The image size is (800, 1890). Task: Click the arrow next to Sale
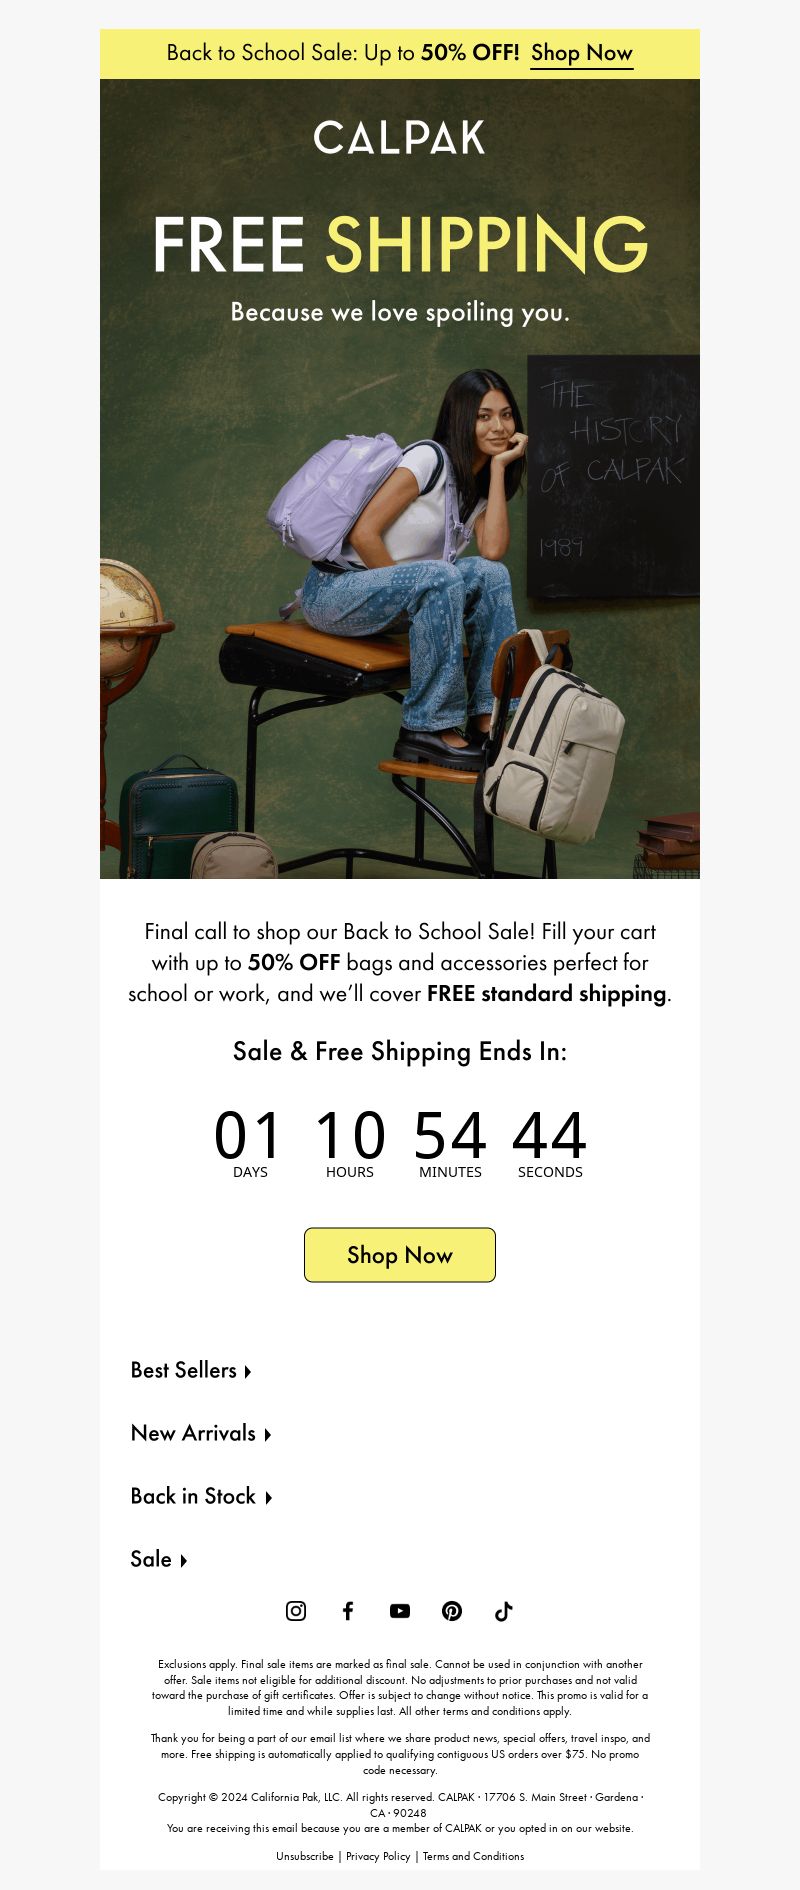(184, 1561)
